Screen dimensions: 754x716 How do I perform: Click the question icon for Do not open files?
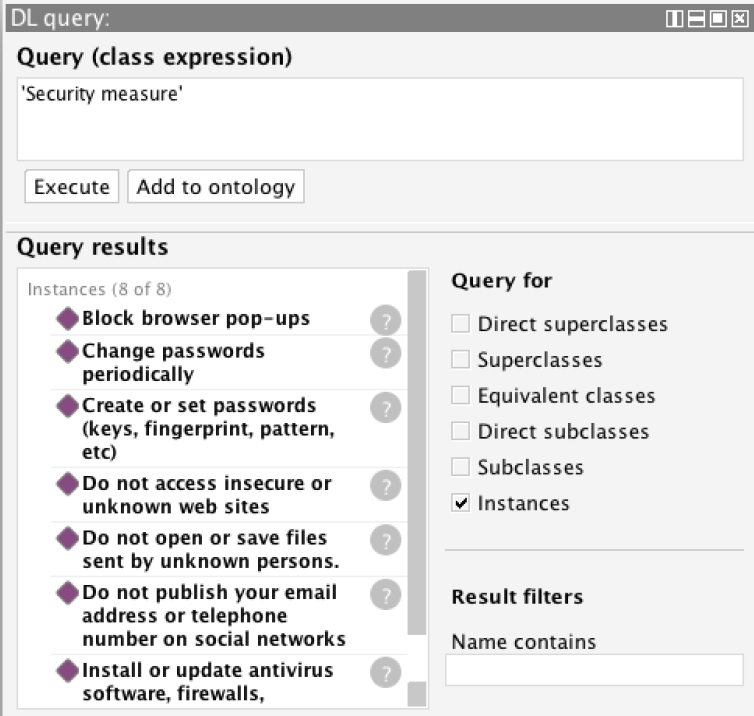coord(385,539)
